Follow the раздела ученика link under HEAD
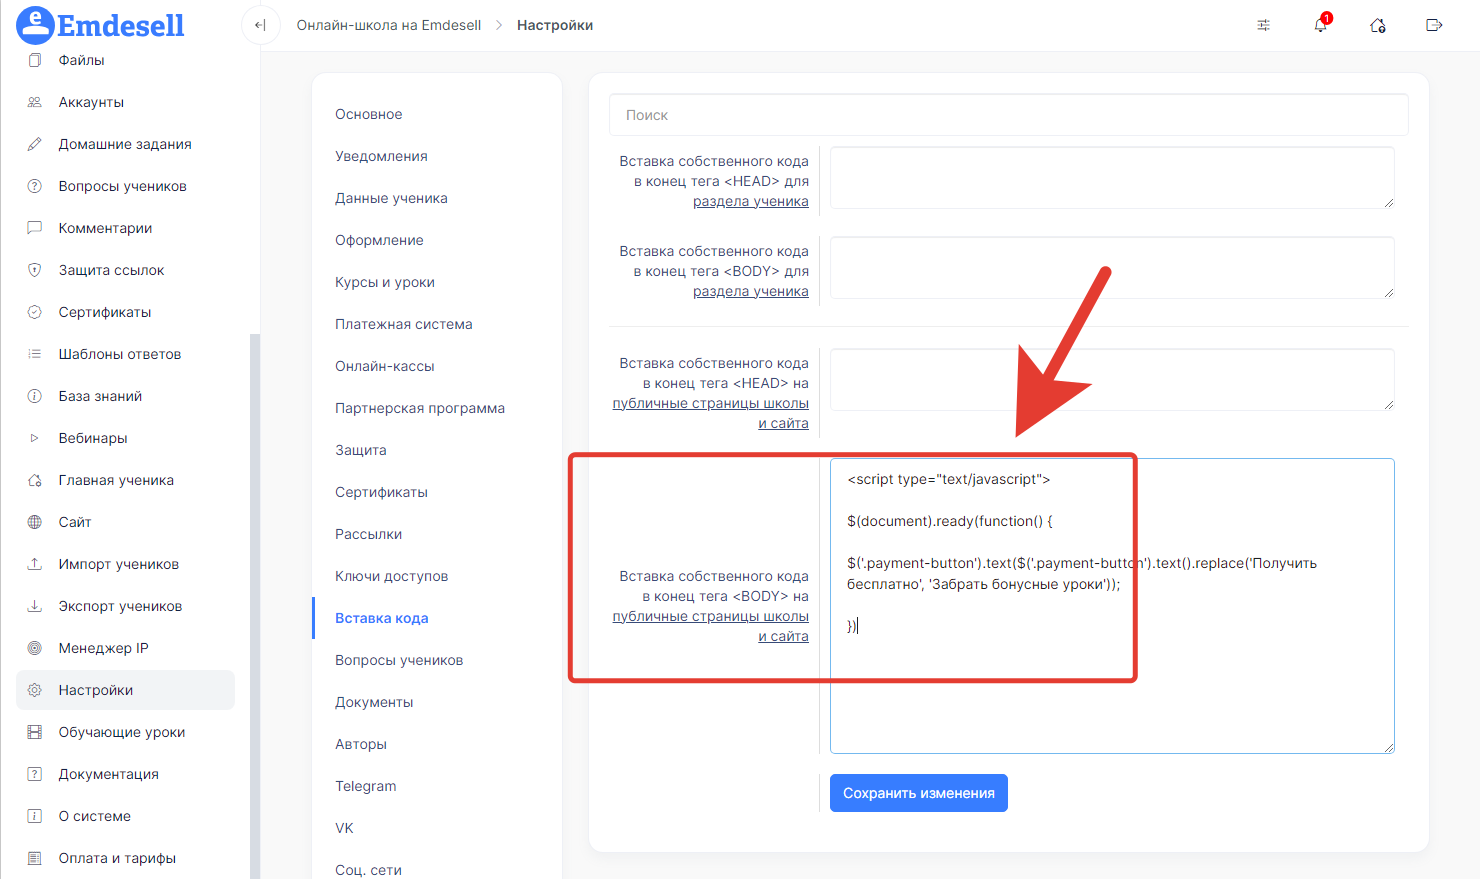This screenshot has width=1480, height=879. click(x=750, y=201)
